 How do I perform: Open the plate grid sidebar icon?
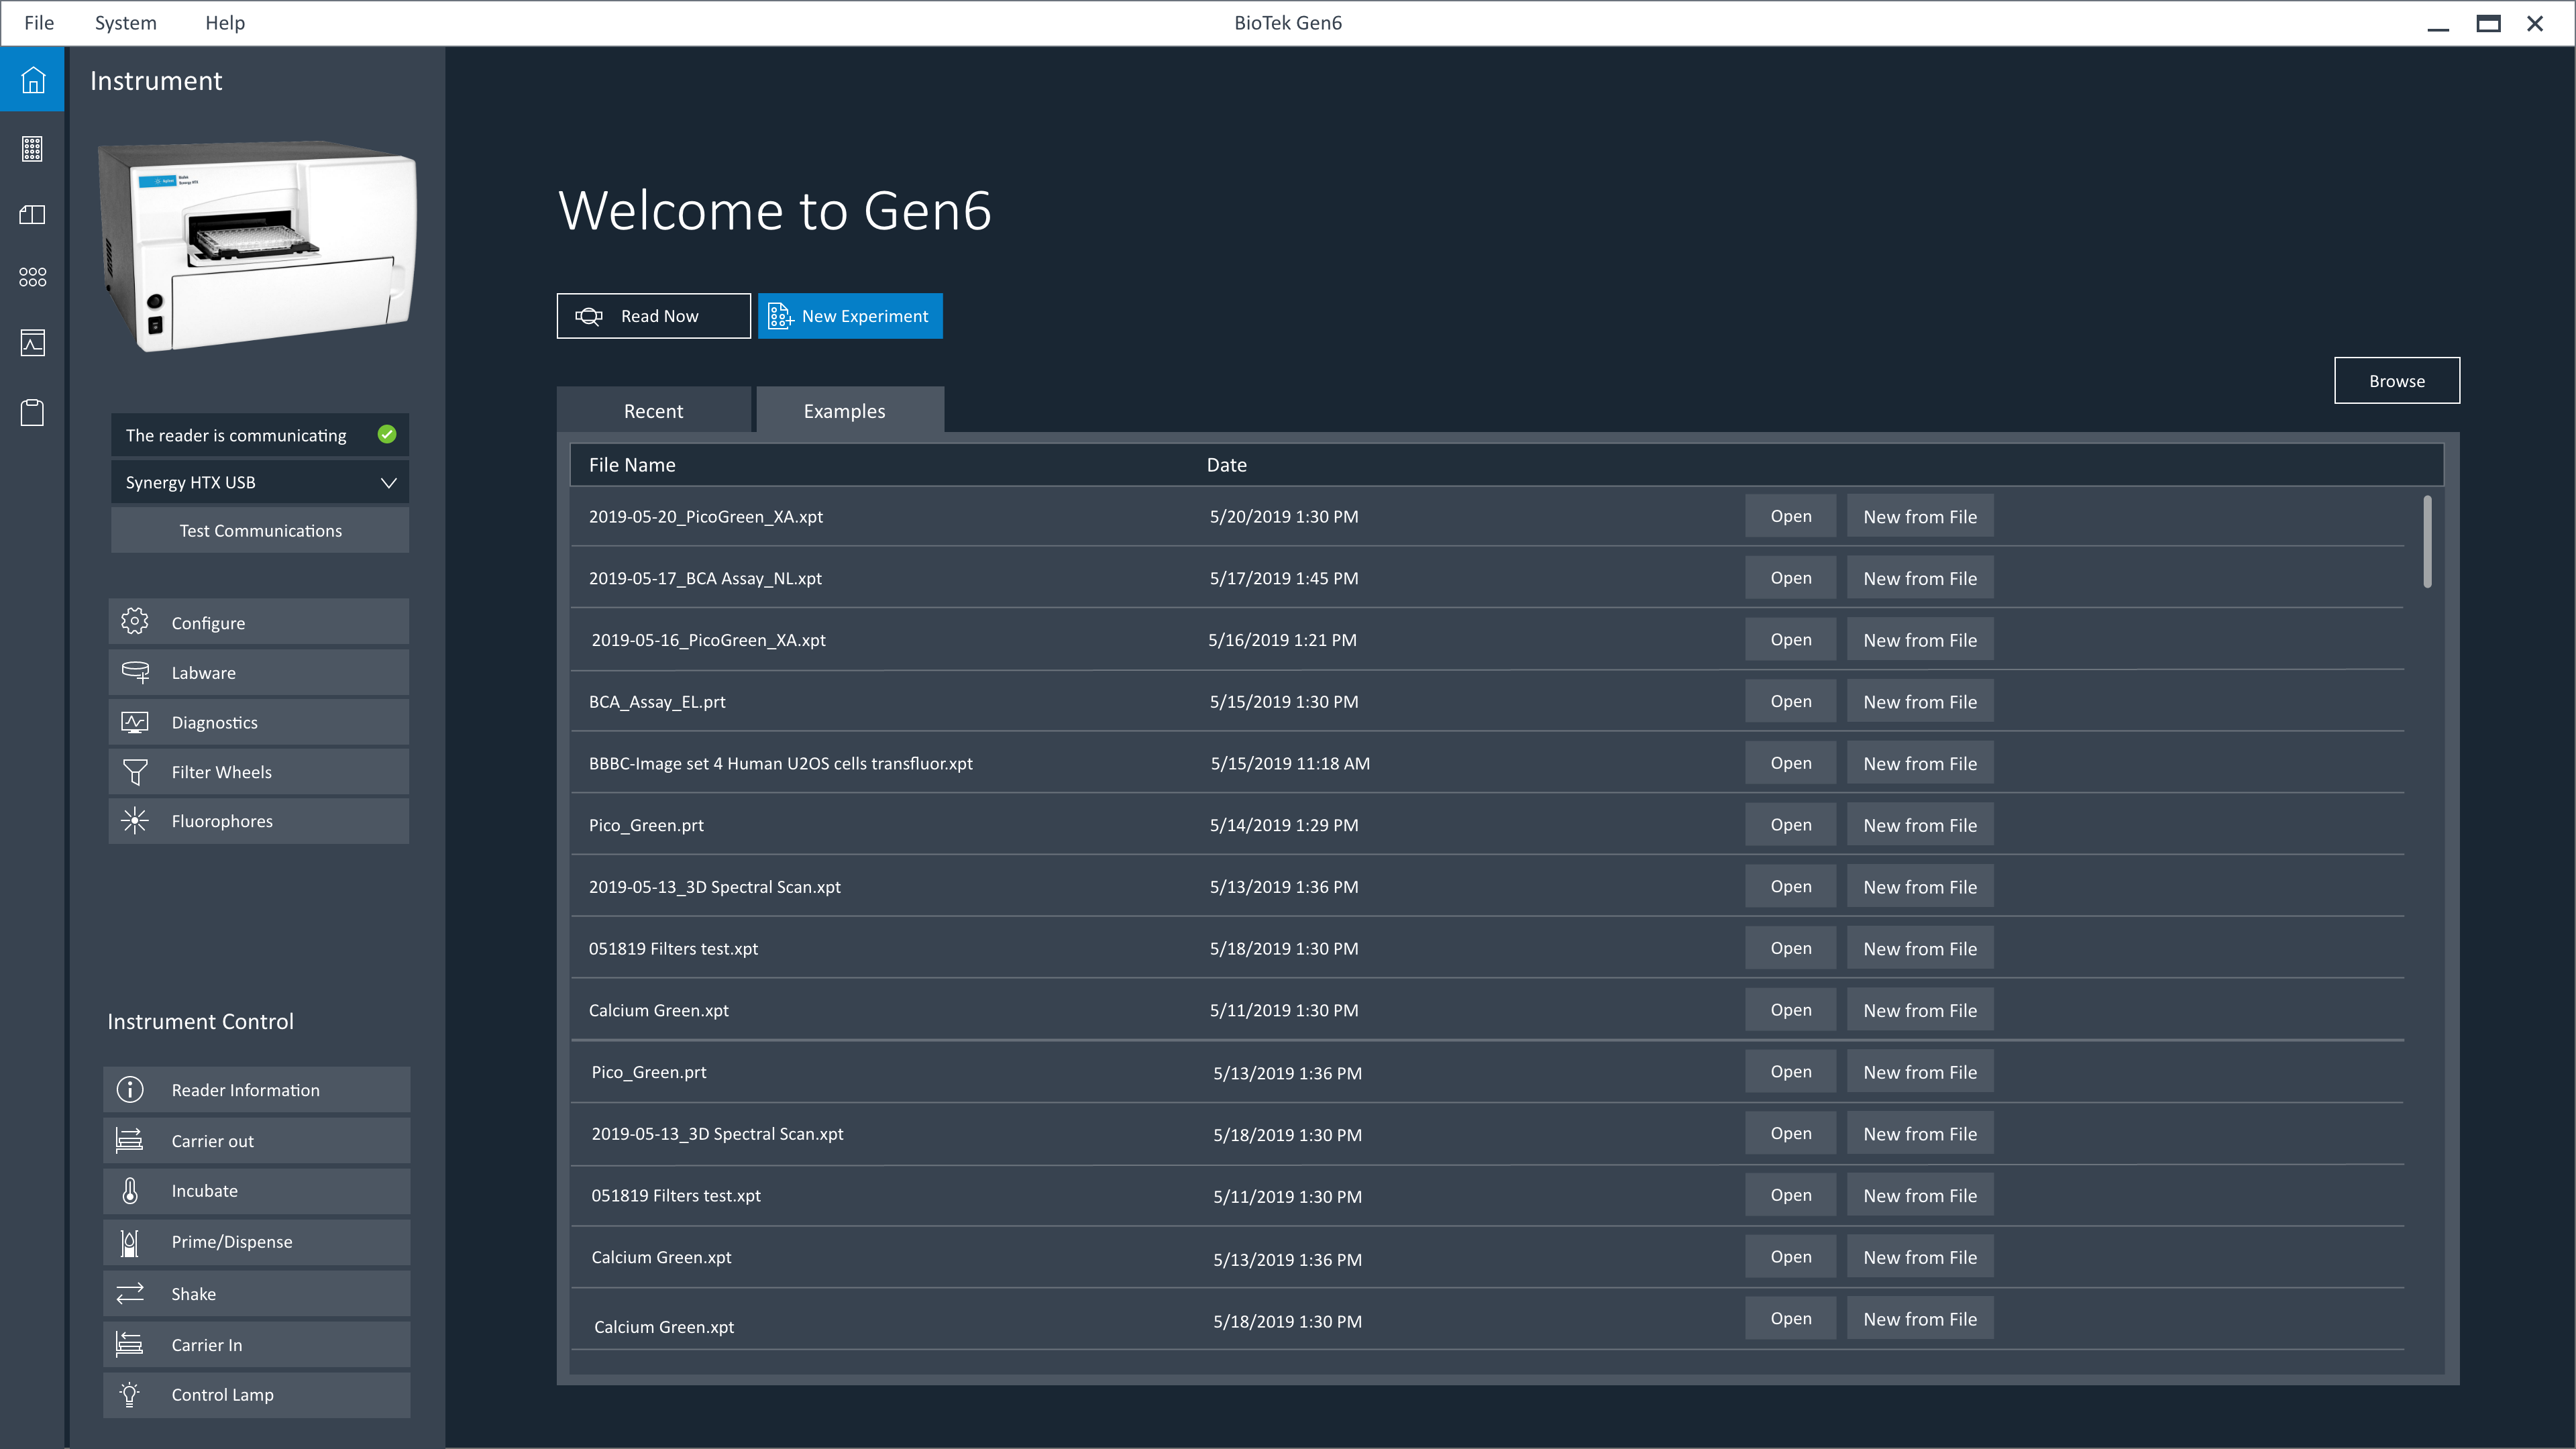(33, 149)
